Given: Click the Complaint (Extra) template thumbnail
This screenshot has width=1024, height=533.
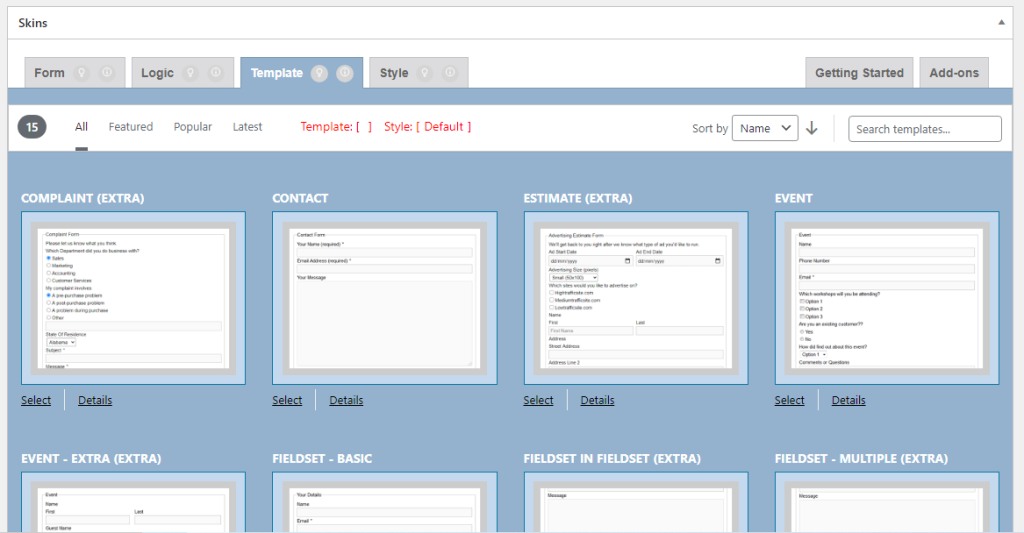Looking at the screenshot, I should tap(133, 298).
